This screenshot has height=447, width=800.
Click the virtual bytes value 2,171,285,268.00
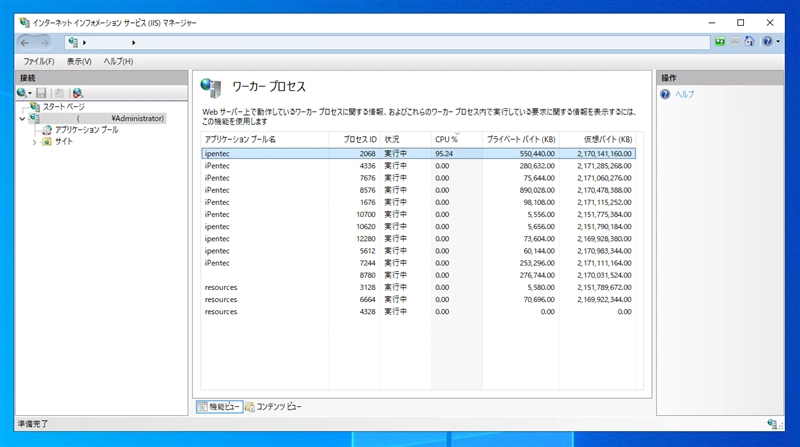click(x=604, y=166)
